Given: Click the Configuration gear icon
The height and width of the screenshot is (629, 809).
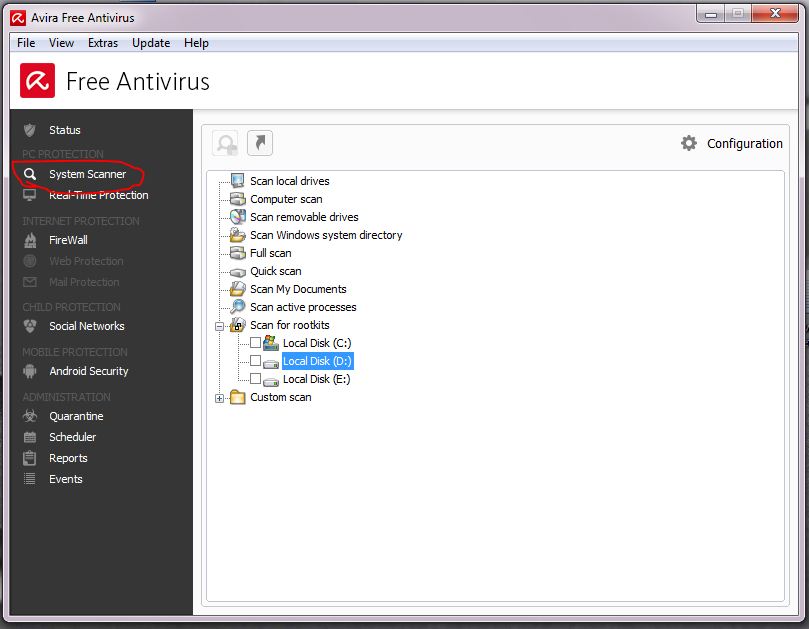Looking at the screenshot, I should 689,143.
